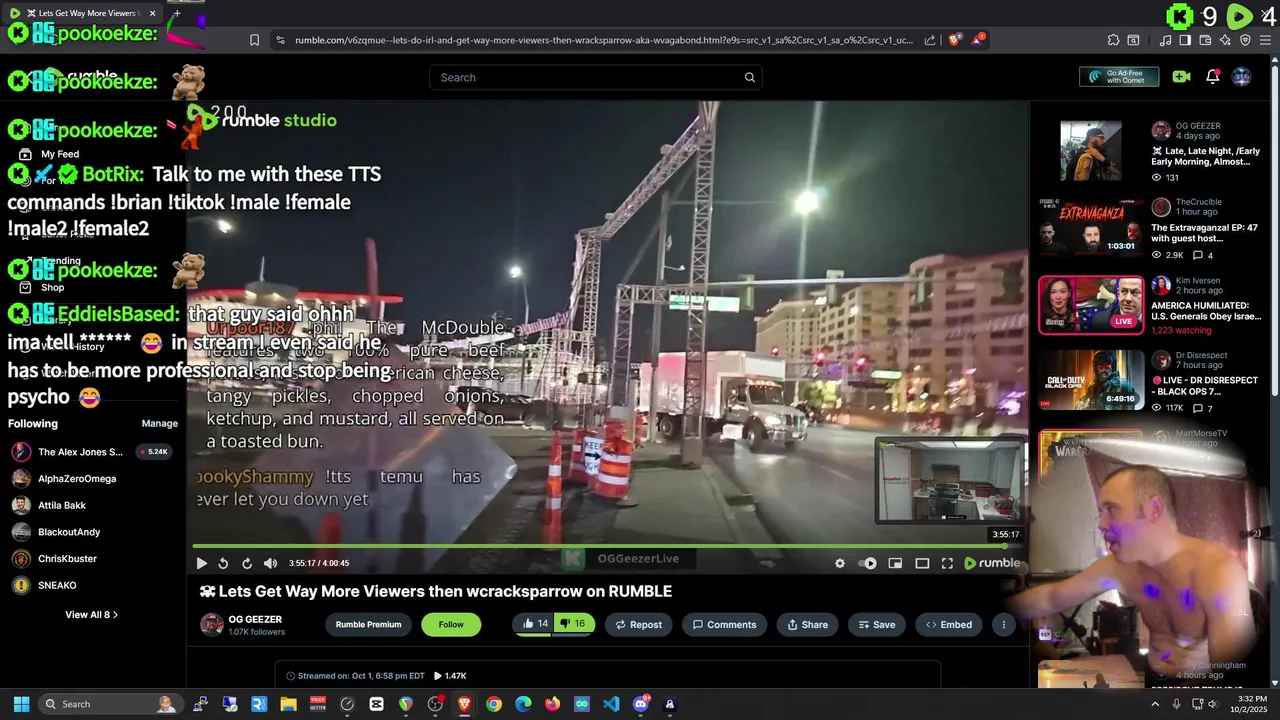Open the user profile avatar menu
This screenshot has width=1280, height=720.
point(1241,77)
